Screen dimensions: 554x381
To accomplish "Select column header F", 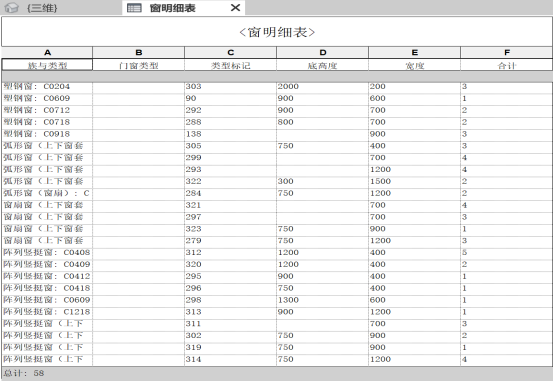I will 507,53.
